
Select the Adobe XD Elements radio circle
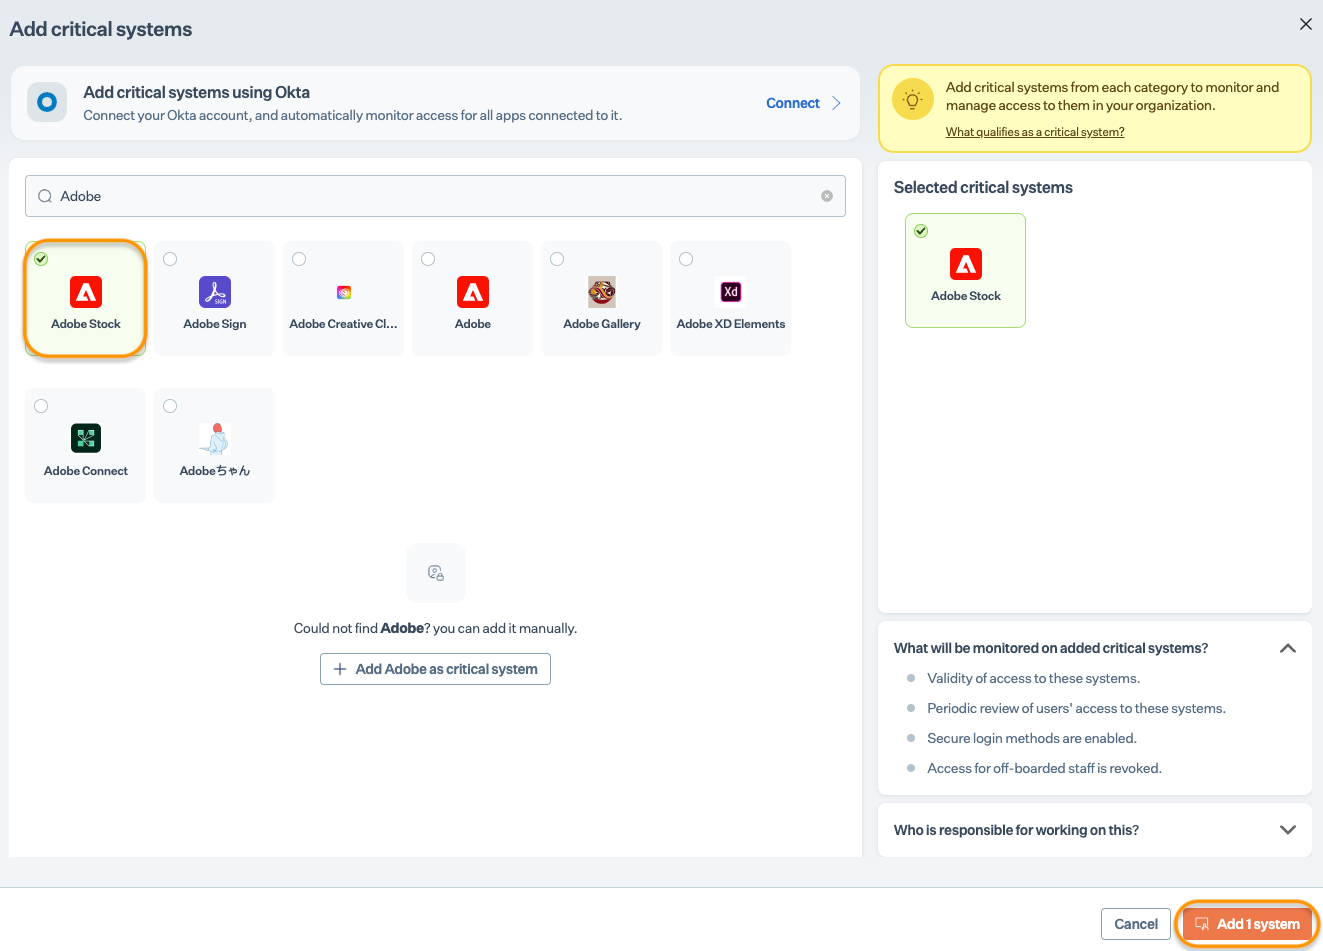tap(686, 259)
